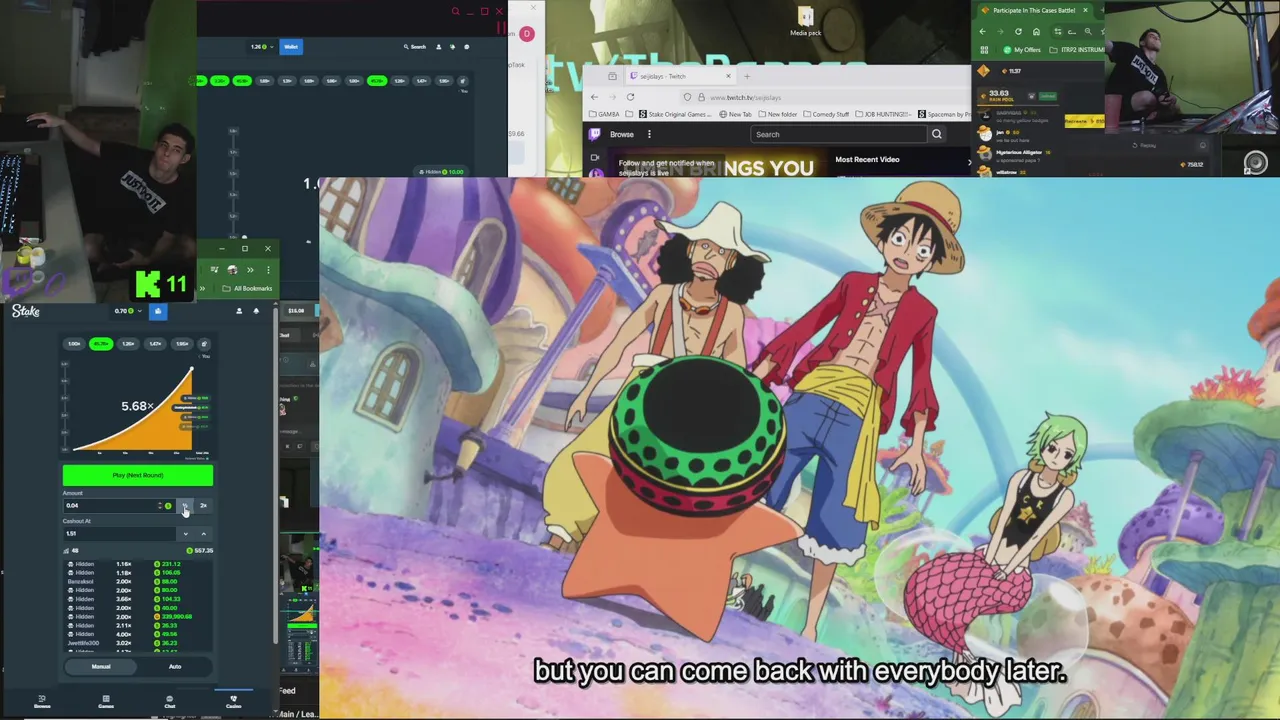The width and height of the screenshot is (1280, 720).
Task: Open the profile icon in left Stake panel
Action: click(238, 311)
